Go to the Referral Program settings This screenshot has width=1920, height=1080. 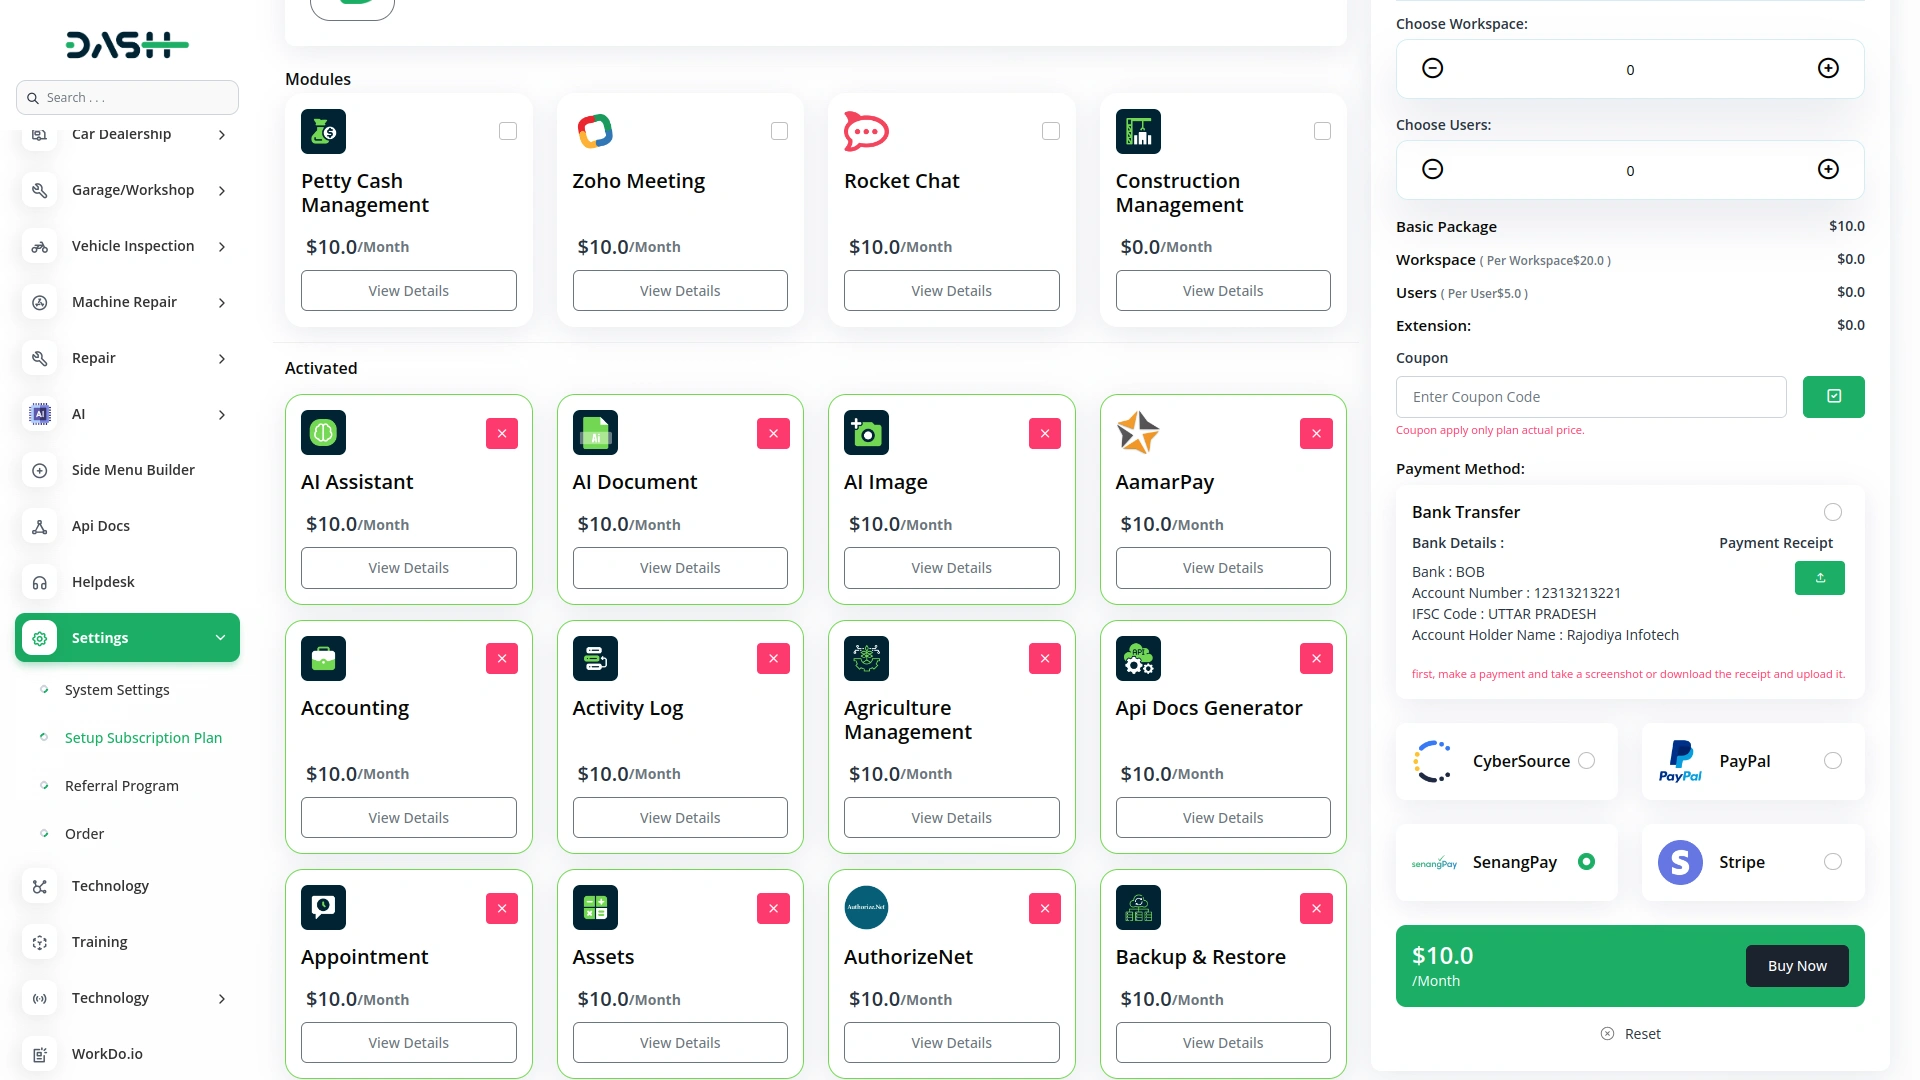pos(122,786)
